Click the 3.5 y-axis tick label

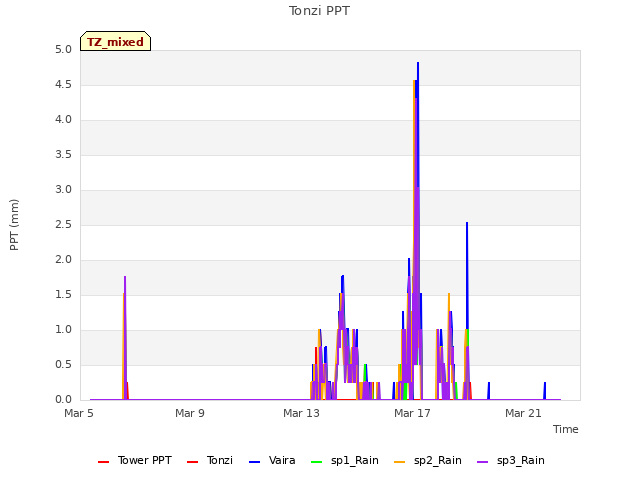(x=63, y=155)
